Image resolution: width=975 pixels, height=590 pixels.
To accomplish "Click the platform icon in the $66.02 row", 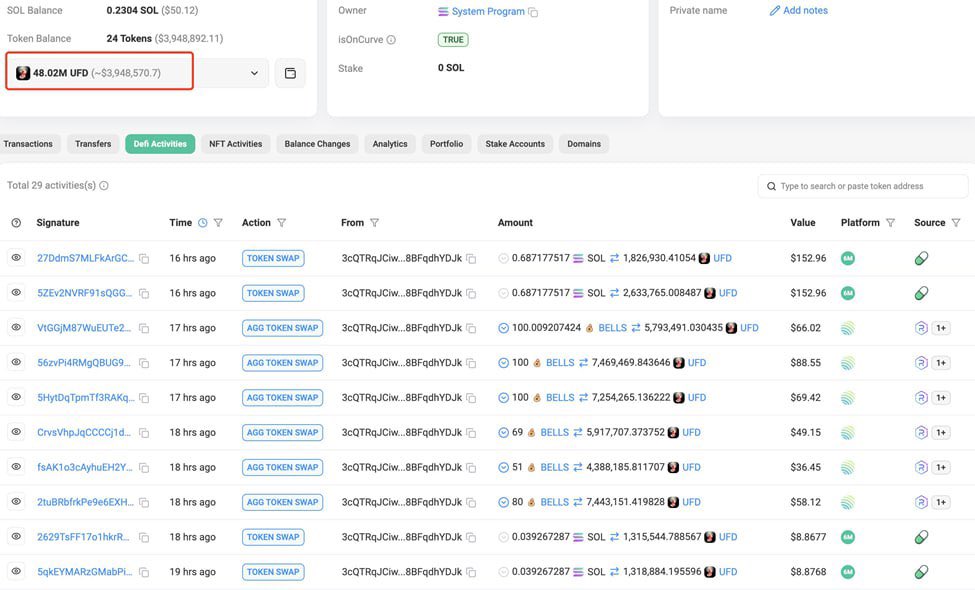I will click(848, 328).
